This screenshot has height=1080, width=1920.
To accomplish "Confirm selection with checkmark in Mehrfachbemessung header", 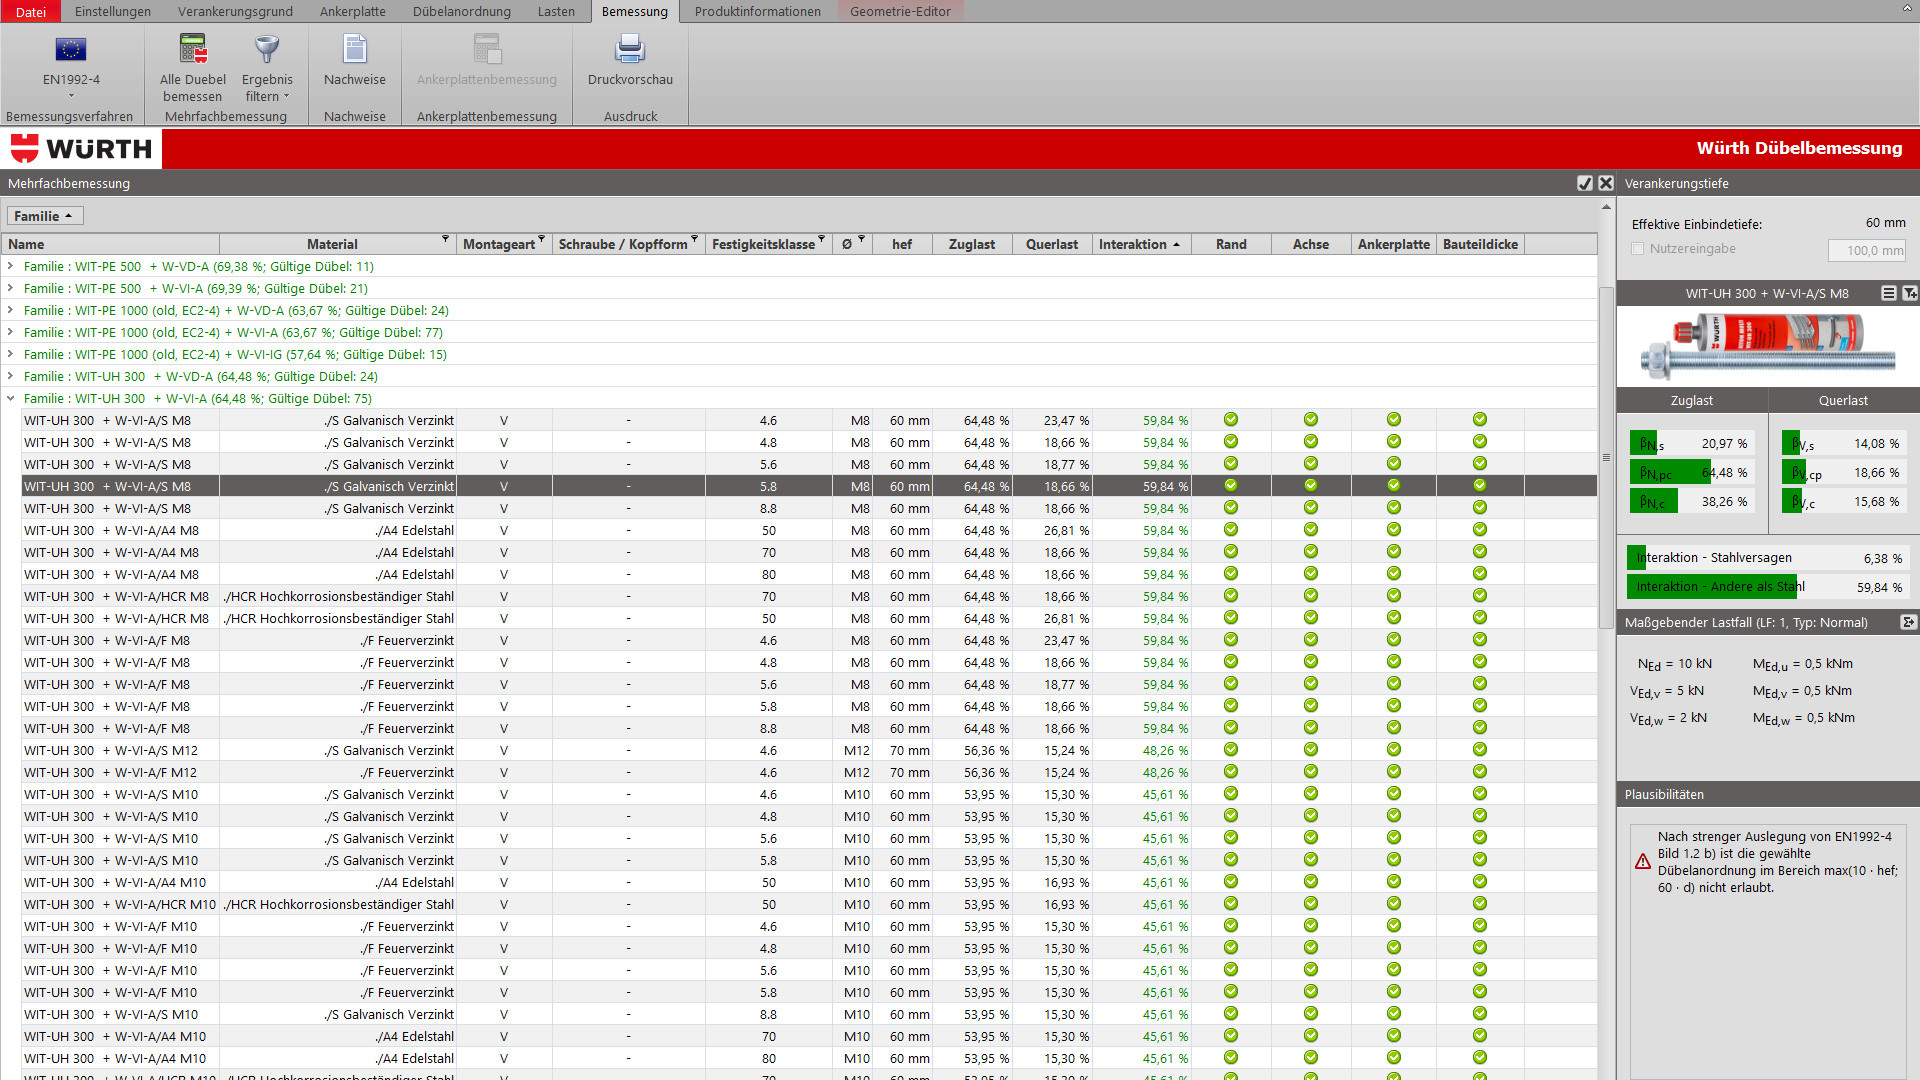I will pyautogui.click(x=1585, y=183).
